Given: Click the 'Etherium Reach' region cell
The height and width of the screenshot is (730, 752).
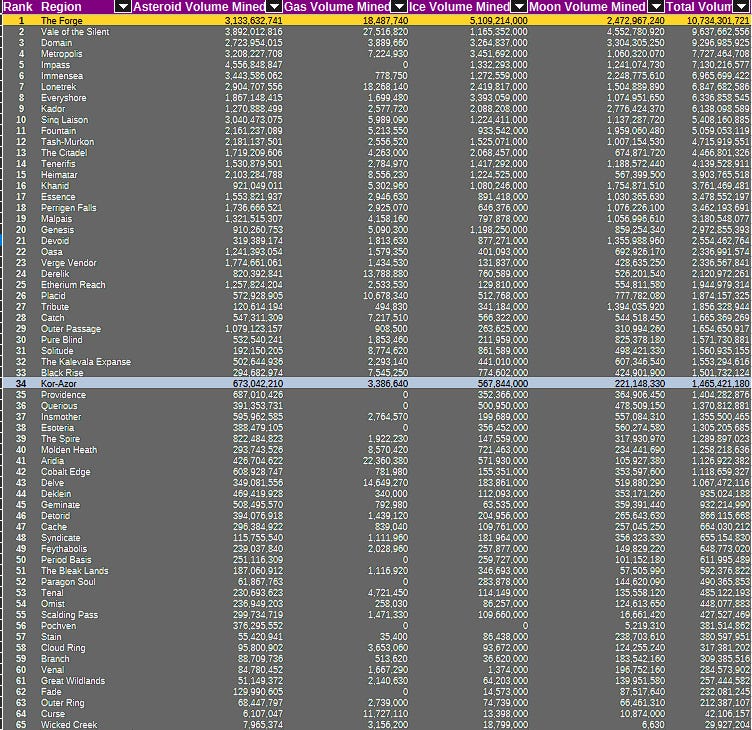Looking at the screenshot, I should tap(73, 285).
